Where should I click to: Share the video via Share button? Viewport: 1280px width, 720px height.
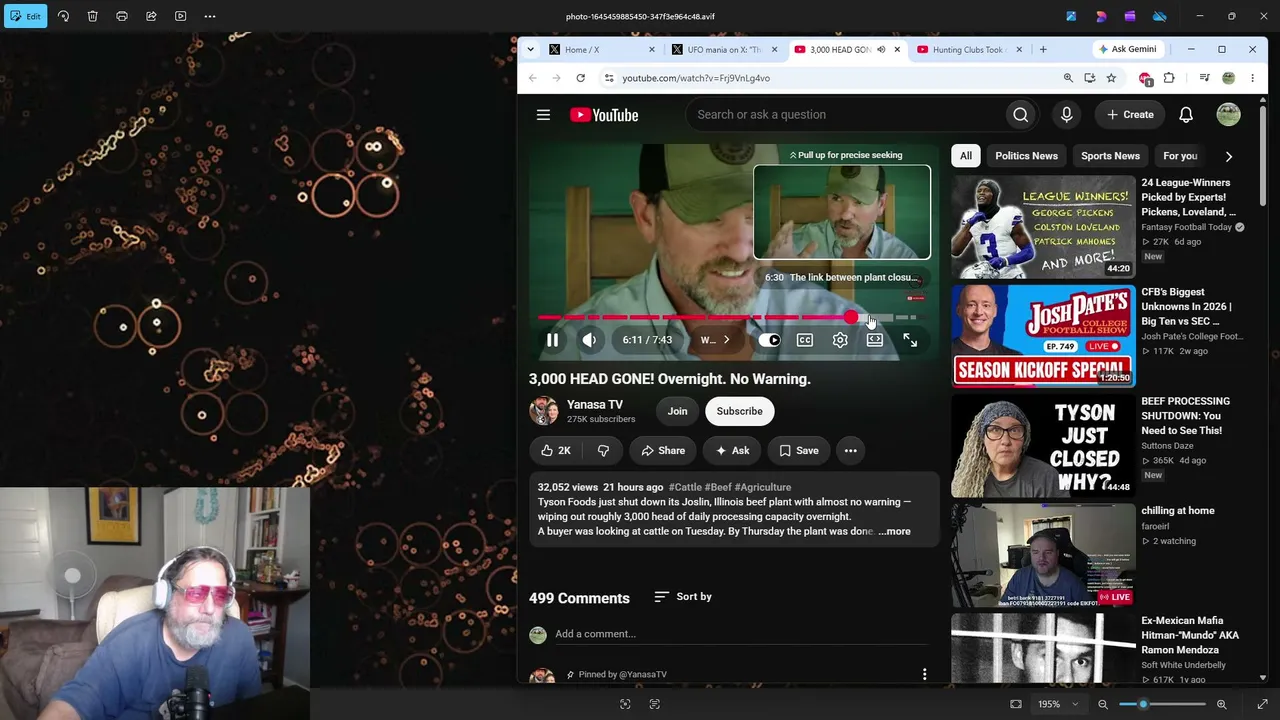[x=663, y=451]
